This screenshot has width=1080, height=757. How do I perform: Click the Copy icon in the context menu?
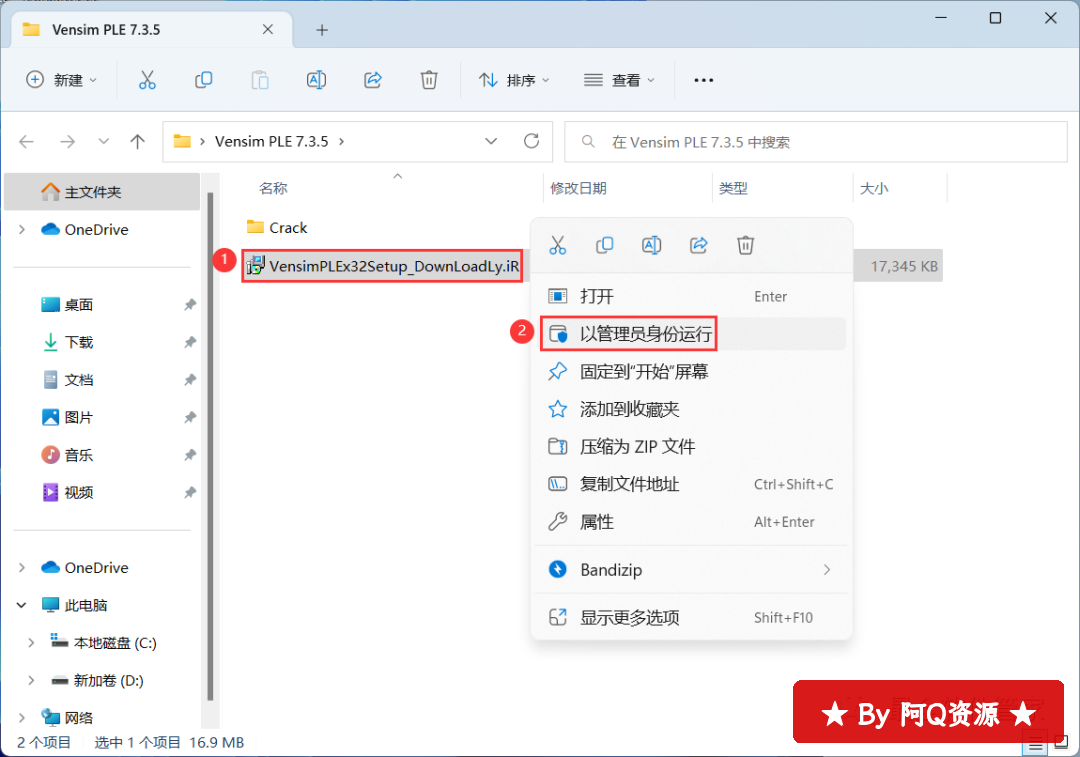(605, 245)
